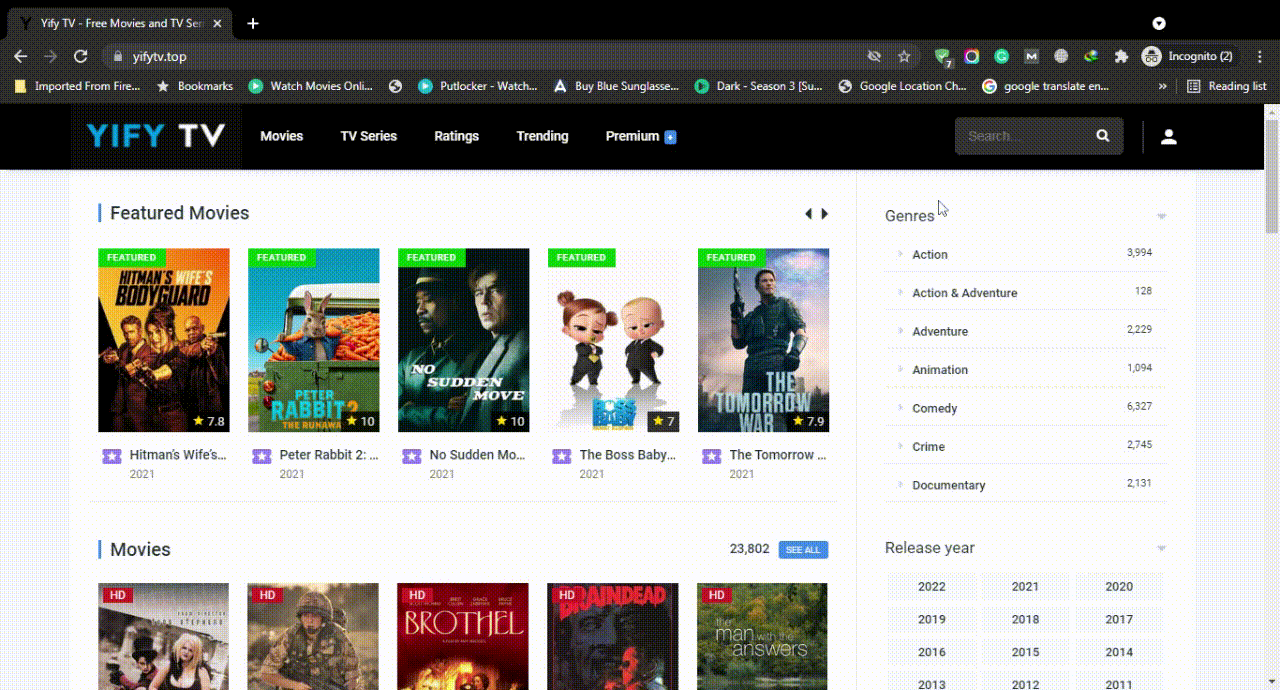
Task: Switch to the Yify TV browser tab
Action: click(120, 23)
